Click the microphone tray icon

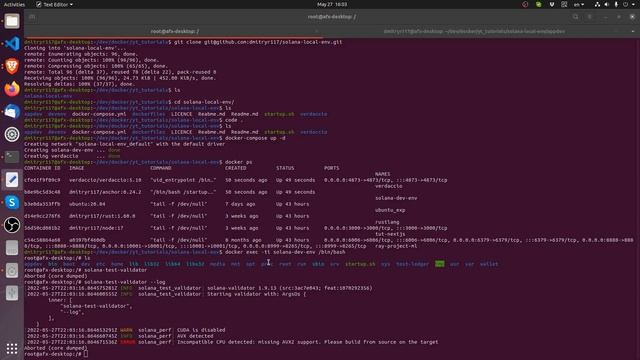pos(616,4)
